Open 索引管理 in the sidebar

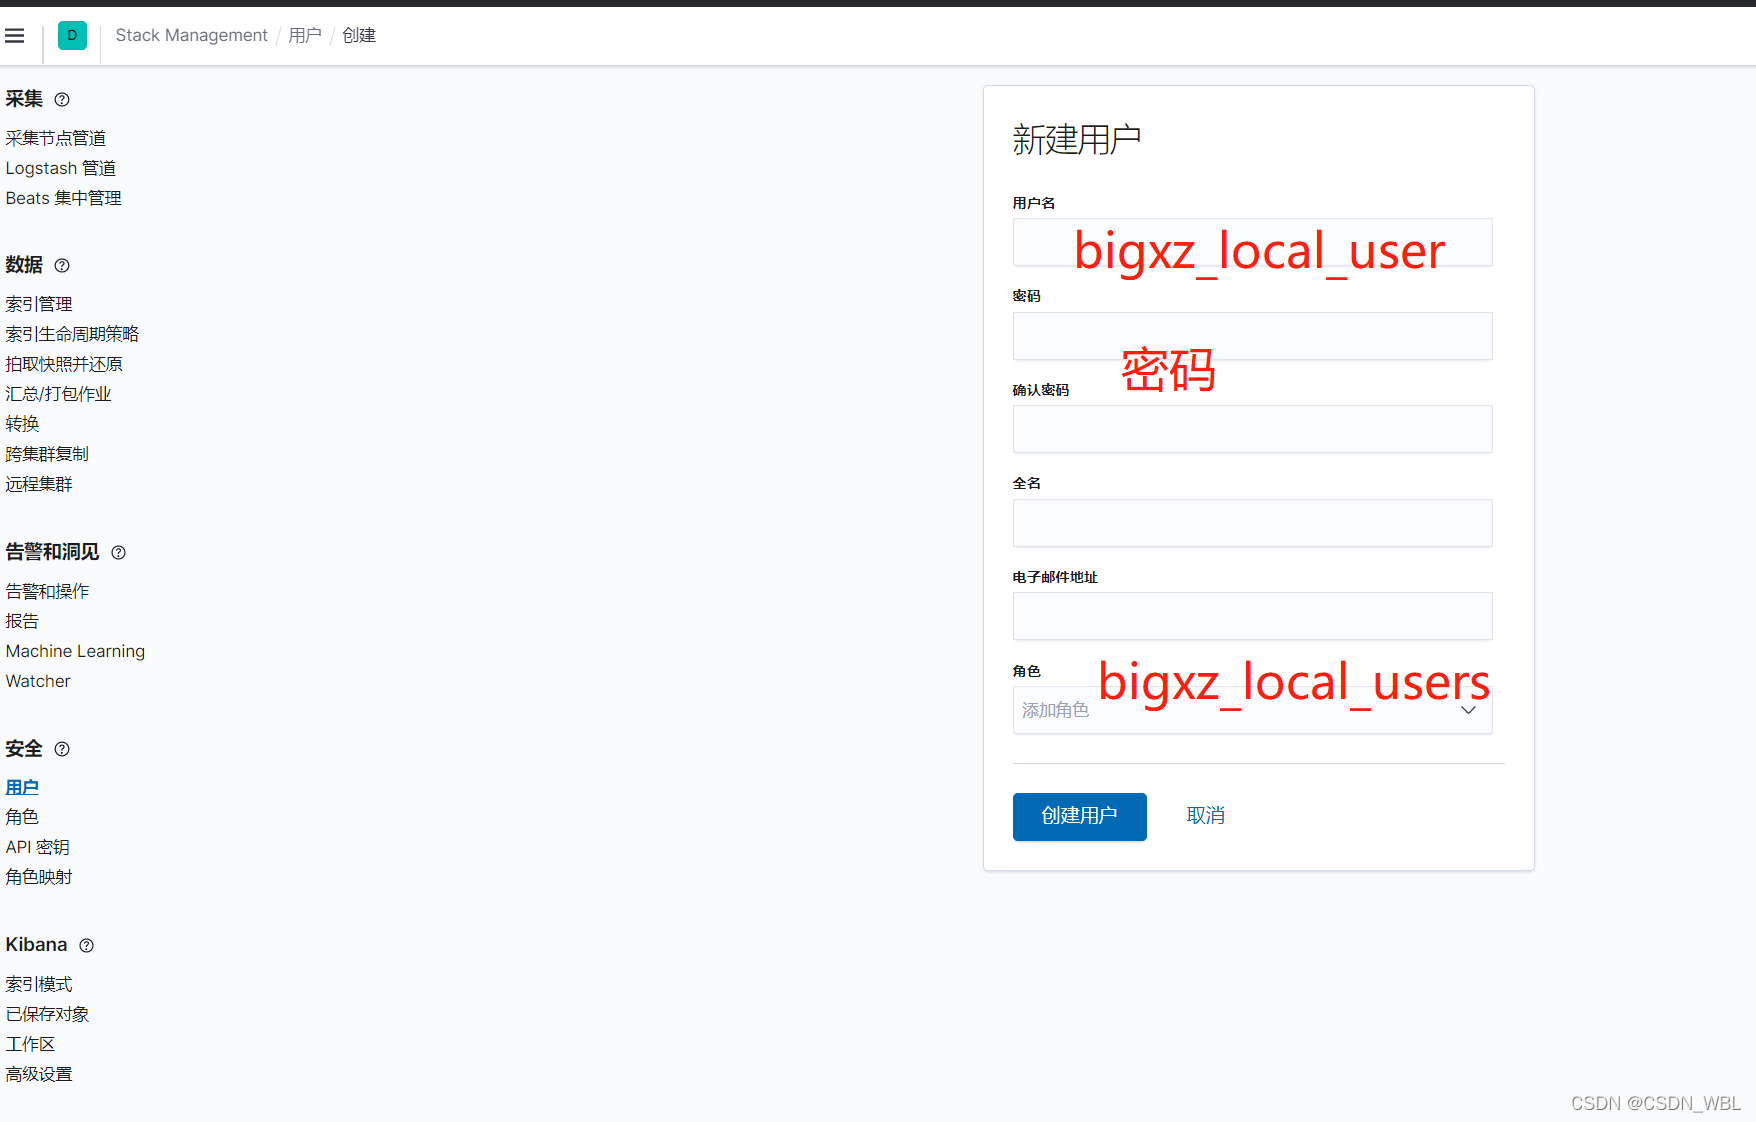39,304
